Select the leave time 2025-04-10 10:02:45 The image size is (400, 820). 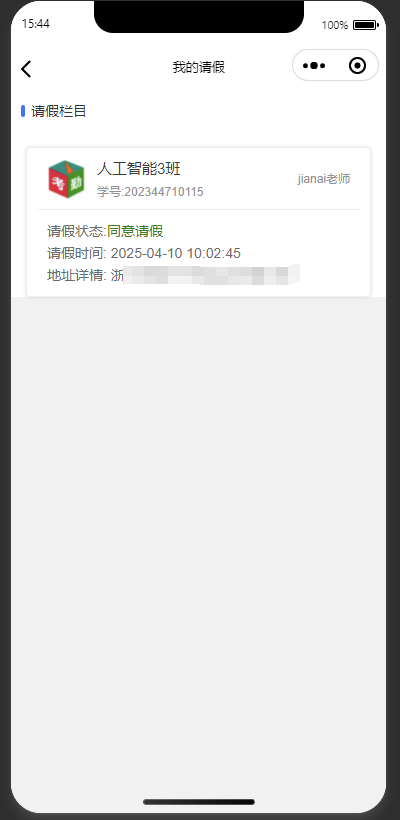(176, 254)
